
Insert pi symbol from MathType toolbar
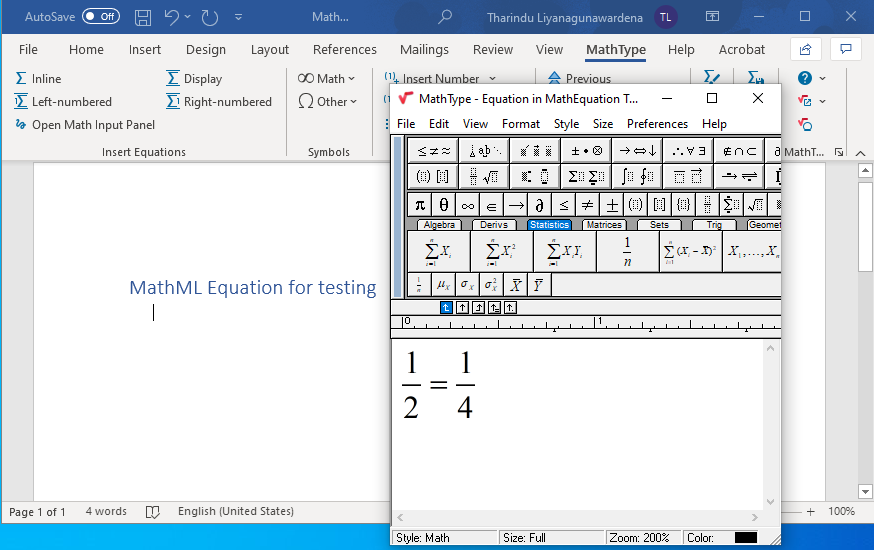(420, 205)
